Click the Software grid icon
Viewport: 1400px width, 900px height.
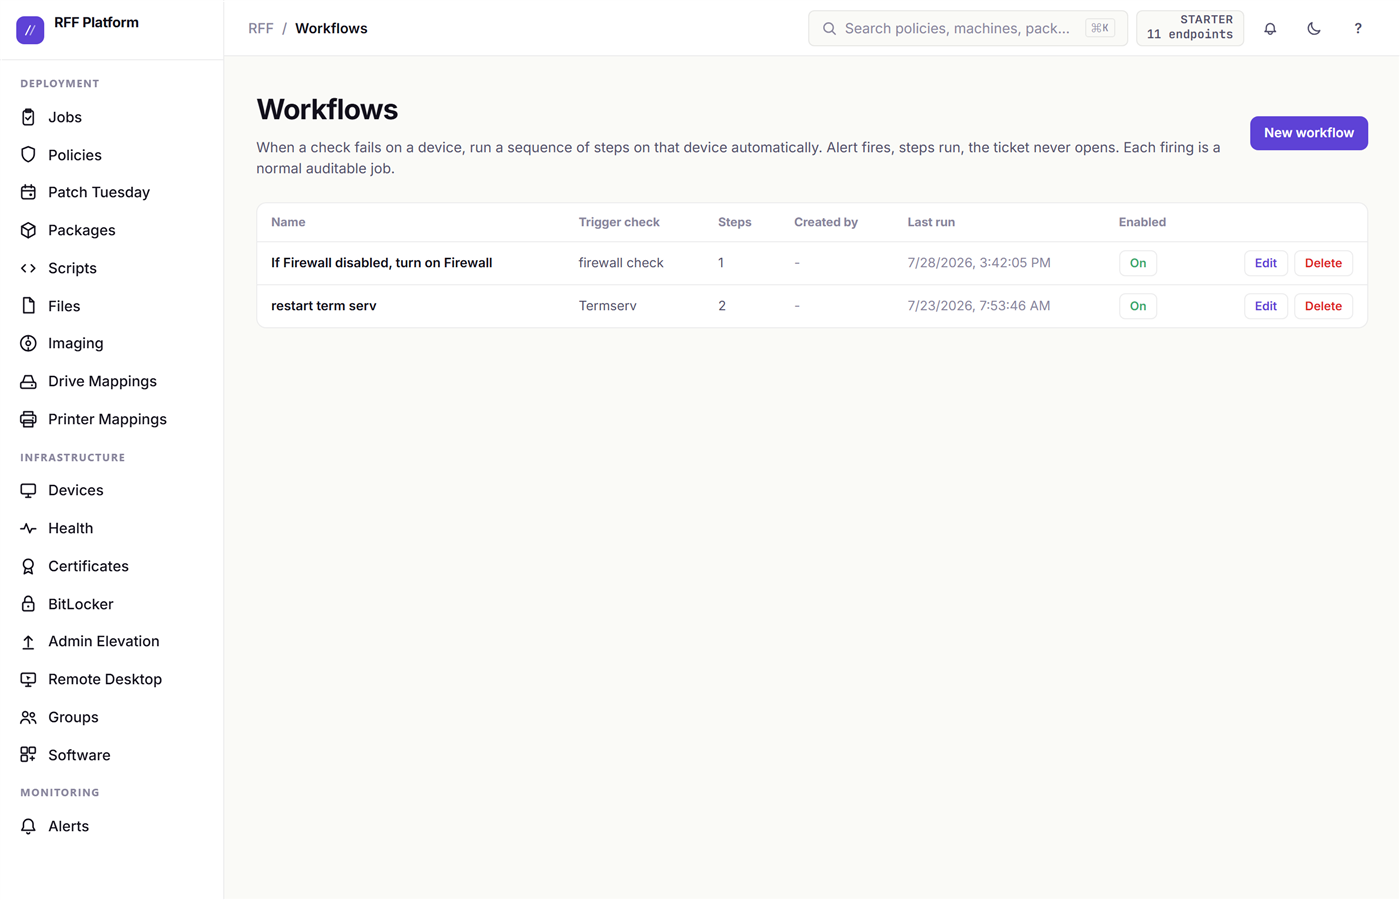(x=28, y=755)
